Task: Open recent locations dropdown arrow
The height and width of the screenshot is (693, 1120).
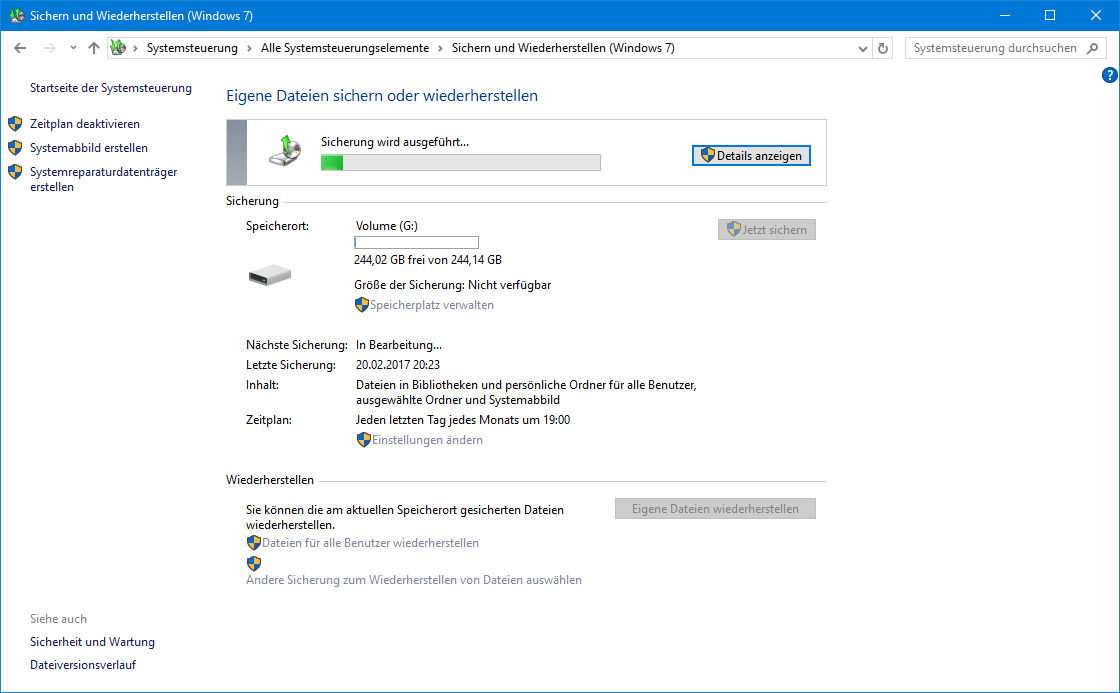Action: point(73,48)
